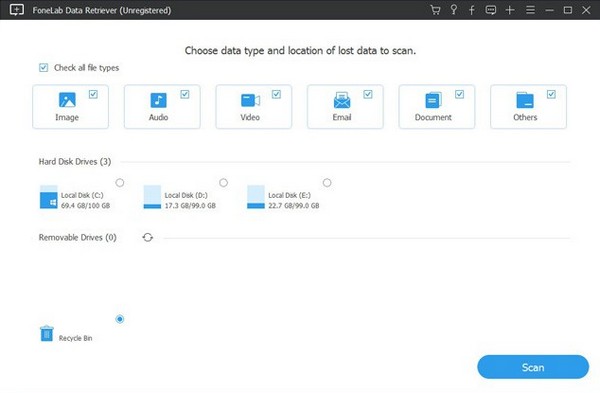Uncheck the Audio file type checkbox
Image resolution: width=600 pixels, height=393 pixels.
[x=185, y=94]
